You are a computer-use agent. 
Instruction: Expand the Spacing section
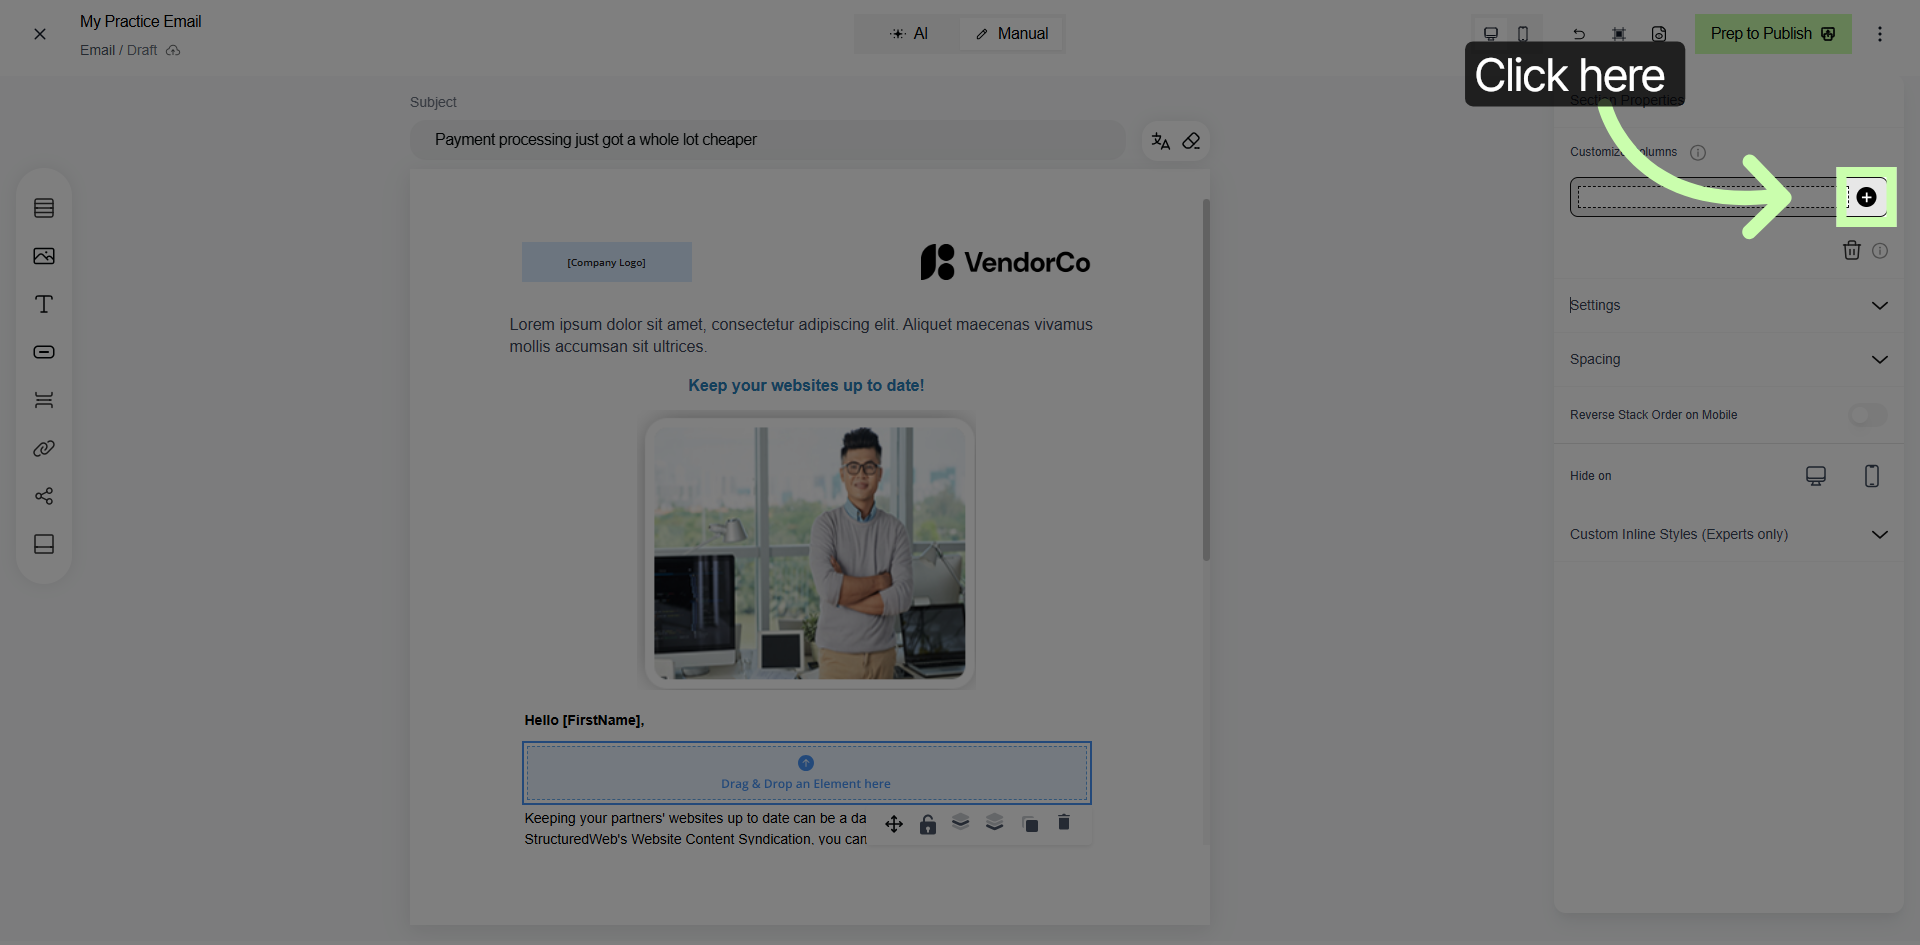tap(1729, 359)
